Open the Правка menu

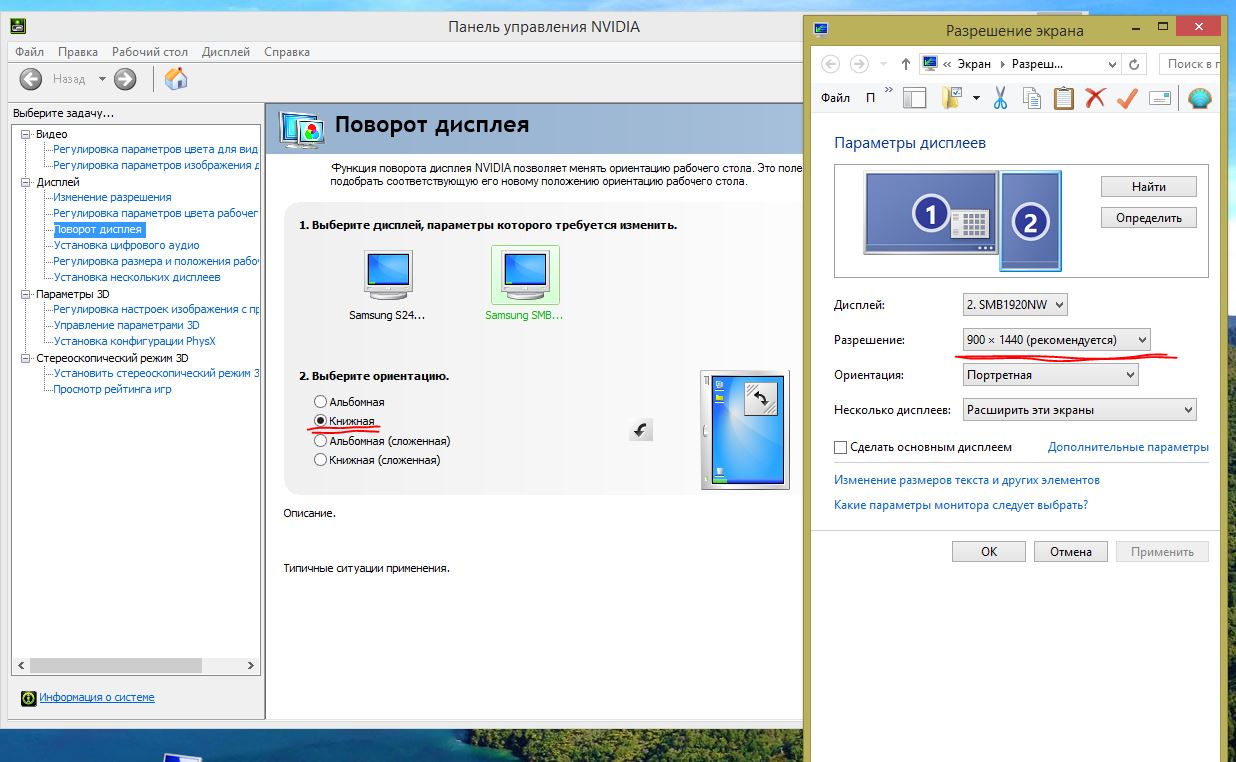pos(78,52)
